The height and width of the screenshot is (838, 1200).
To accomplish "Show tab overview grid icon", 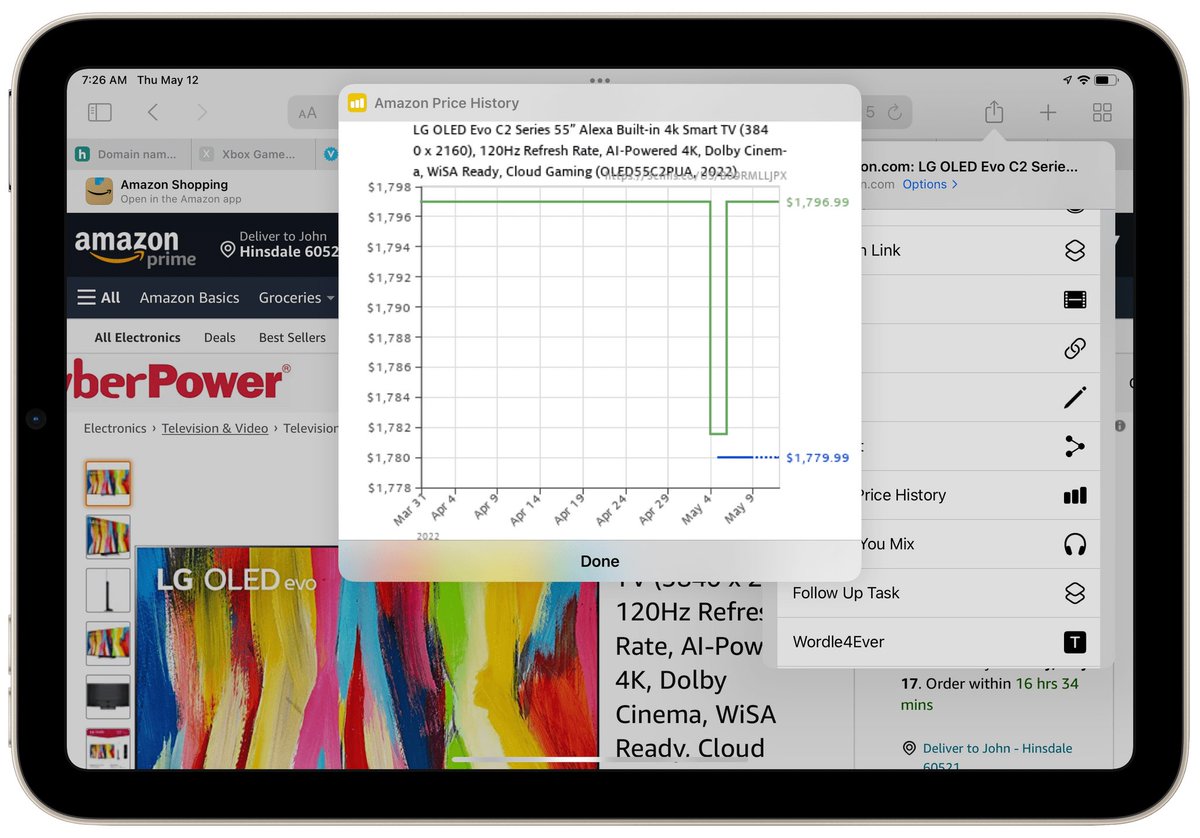I will click(1102, 113).
